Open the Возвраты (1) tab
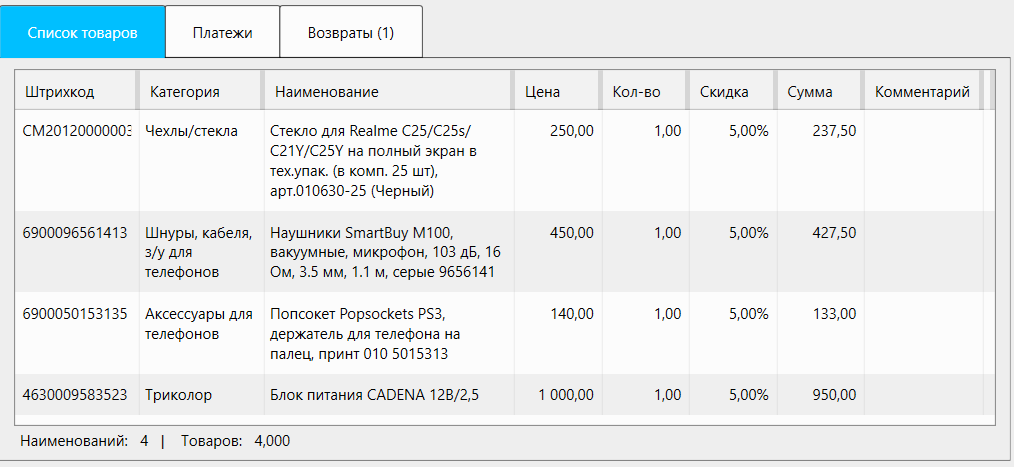 350,32
